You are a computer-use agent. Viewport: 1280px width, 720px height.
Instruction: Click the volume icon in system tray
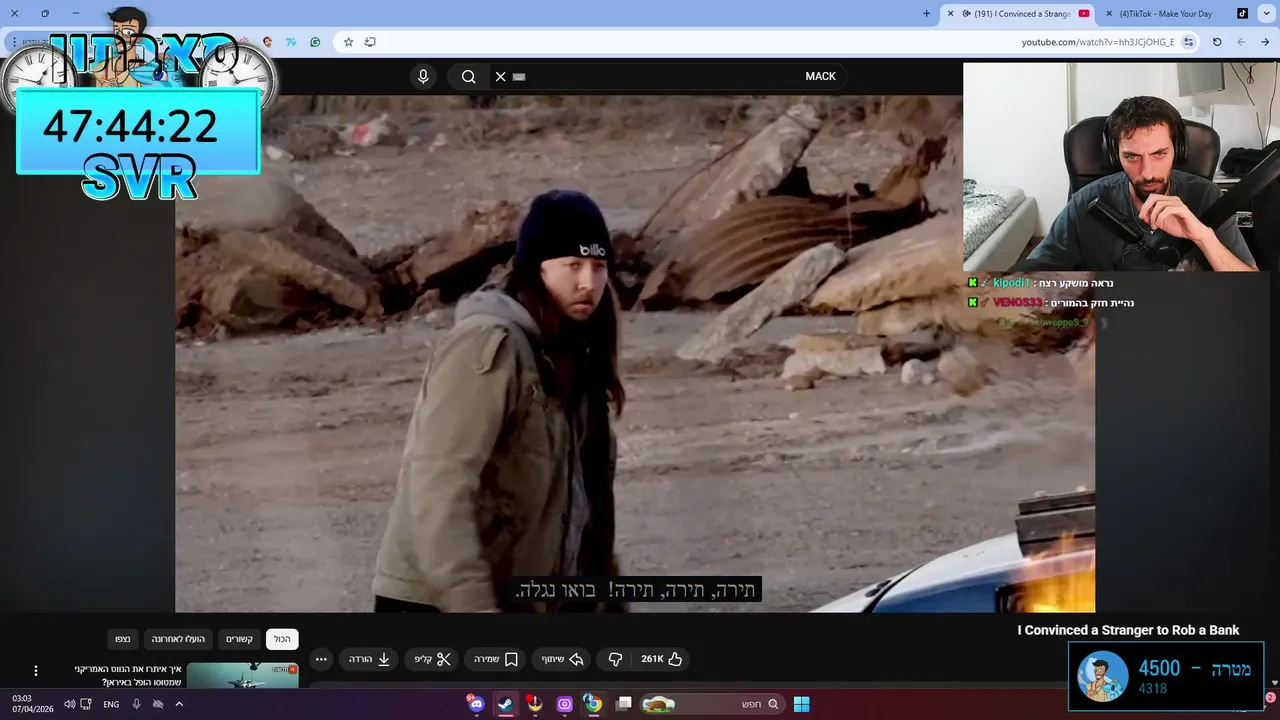coord(69,704)
